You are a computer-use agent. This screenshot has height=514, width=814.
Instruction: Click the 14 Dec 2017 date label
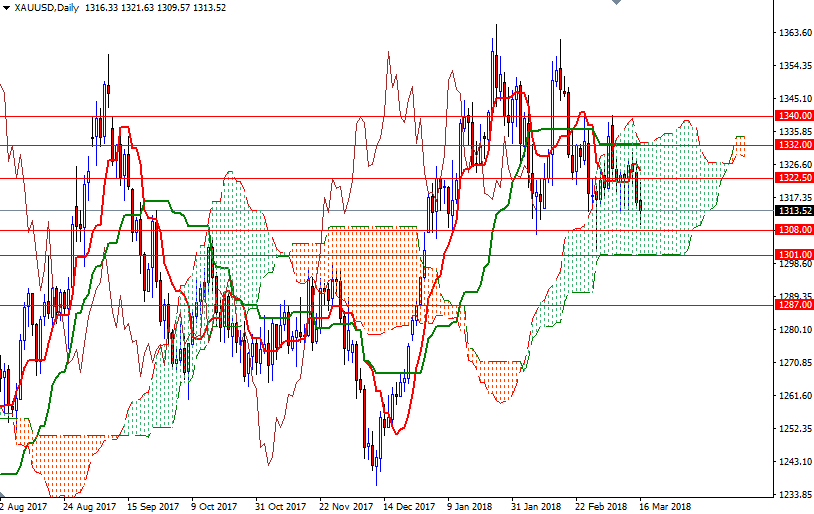(409, 506)
